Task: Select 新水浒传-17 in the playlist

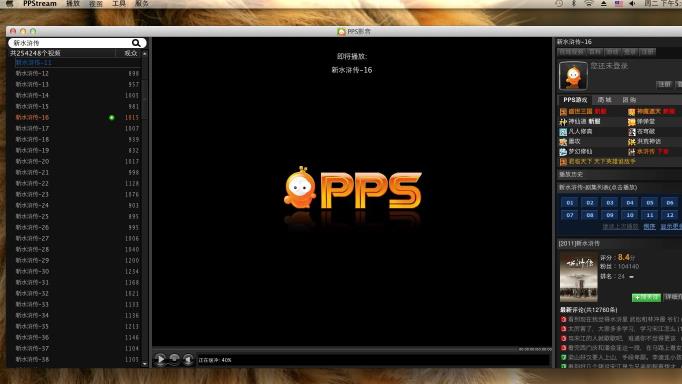Action: point(77,128)
